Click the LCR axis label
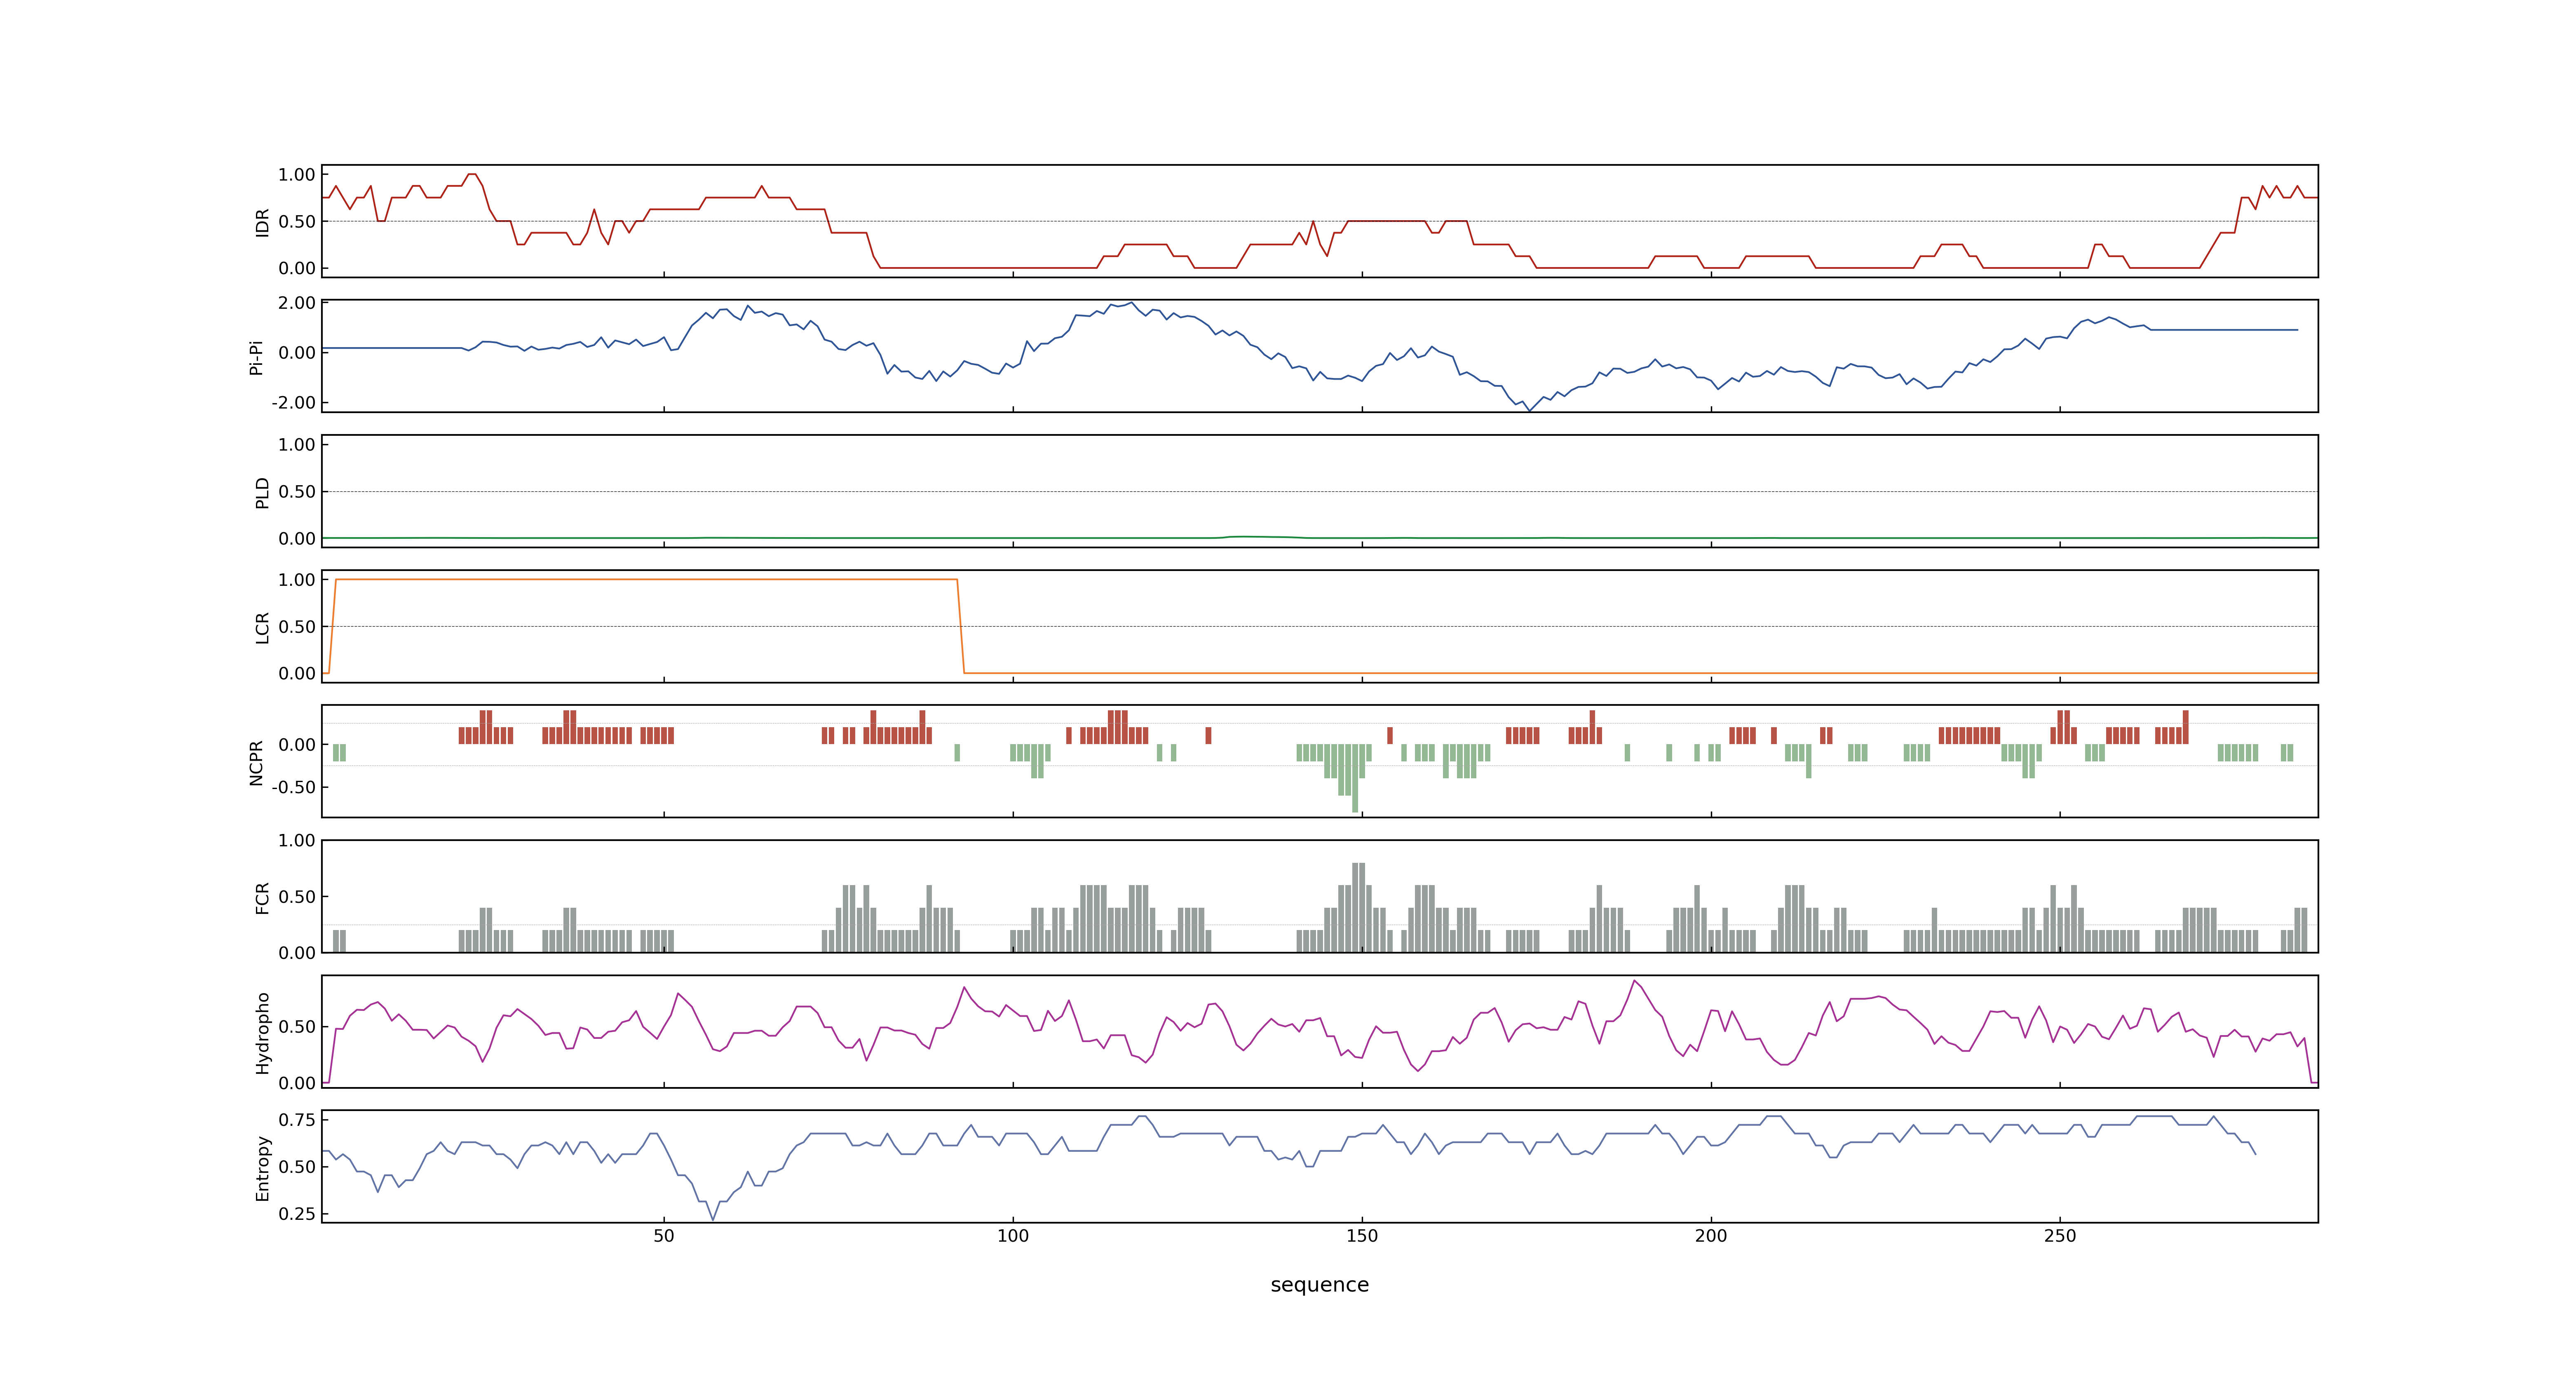2576x1374 pixels. (262, 627)
